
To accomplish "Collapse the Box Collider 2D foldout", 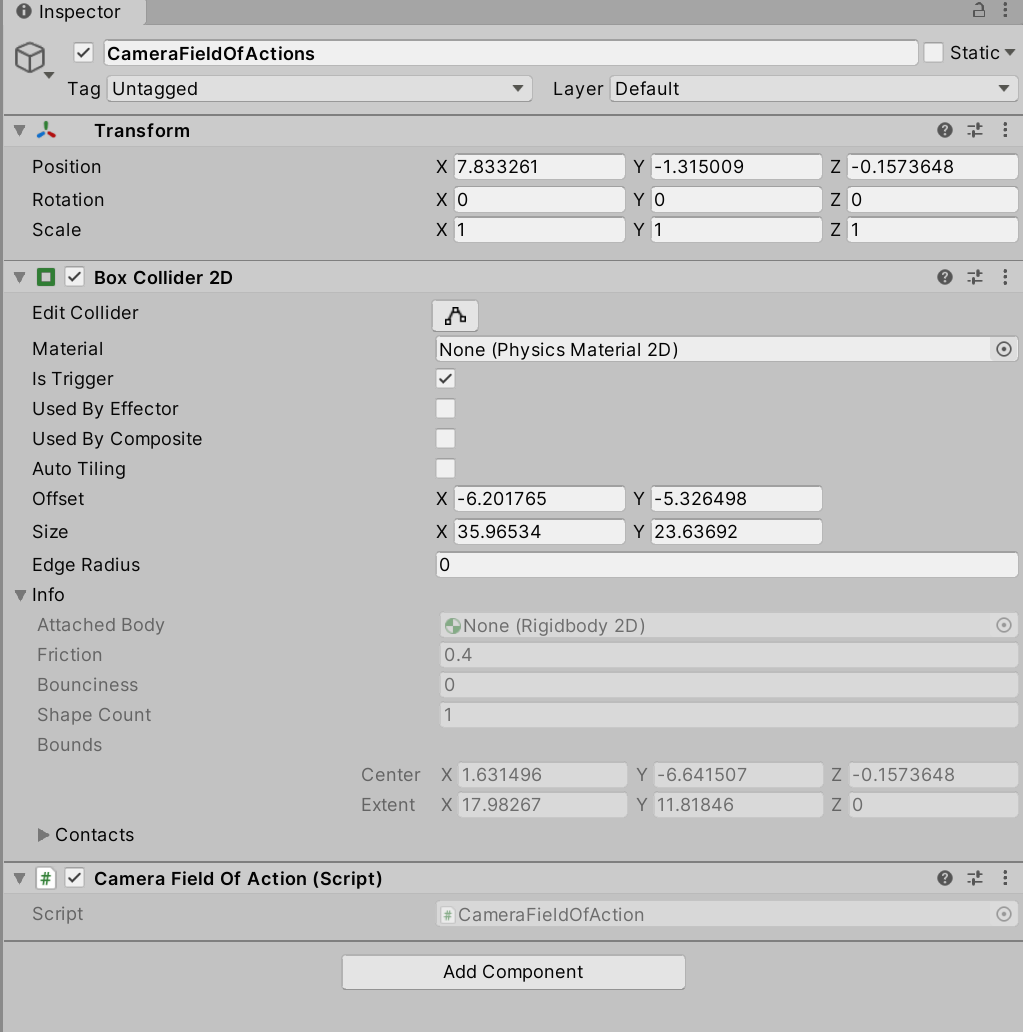I will 20,277.
